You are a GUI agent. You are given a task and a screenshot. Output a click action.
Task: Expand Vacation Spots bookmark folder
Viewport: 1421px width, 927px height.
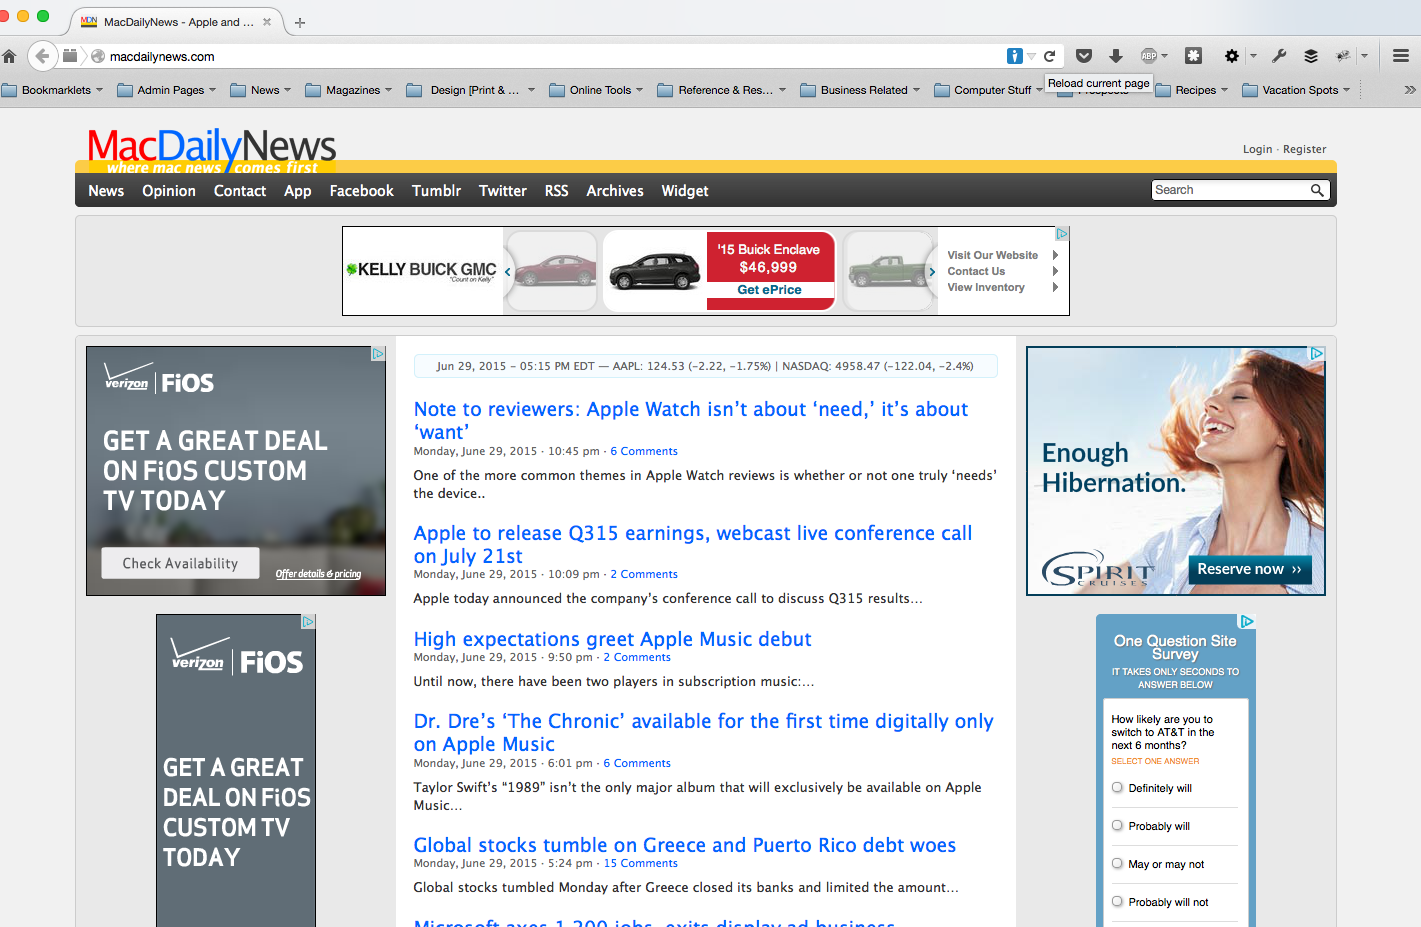pos(1296,90)
